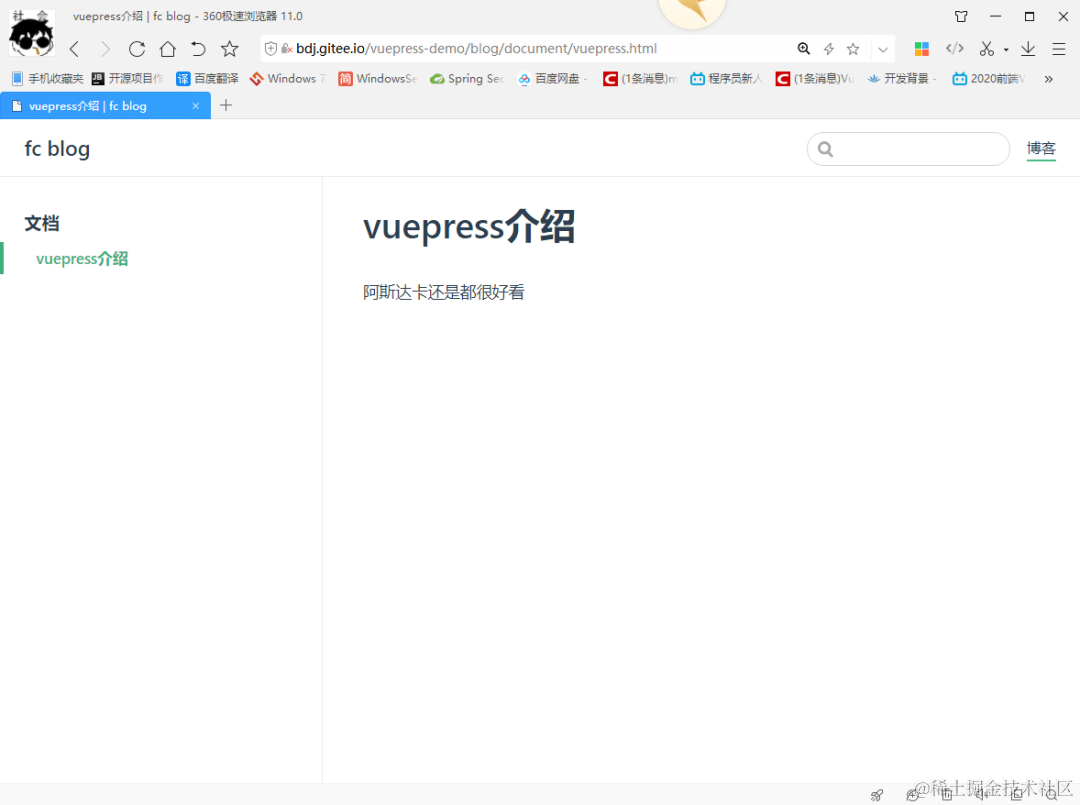Click the rocket boost icon in status bar
This screenshot has height=805, width=1080.
876,794
